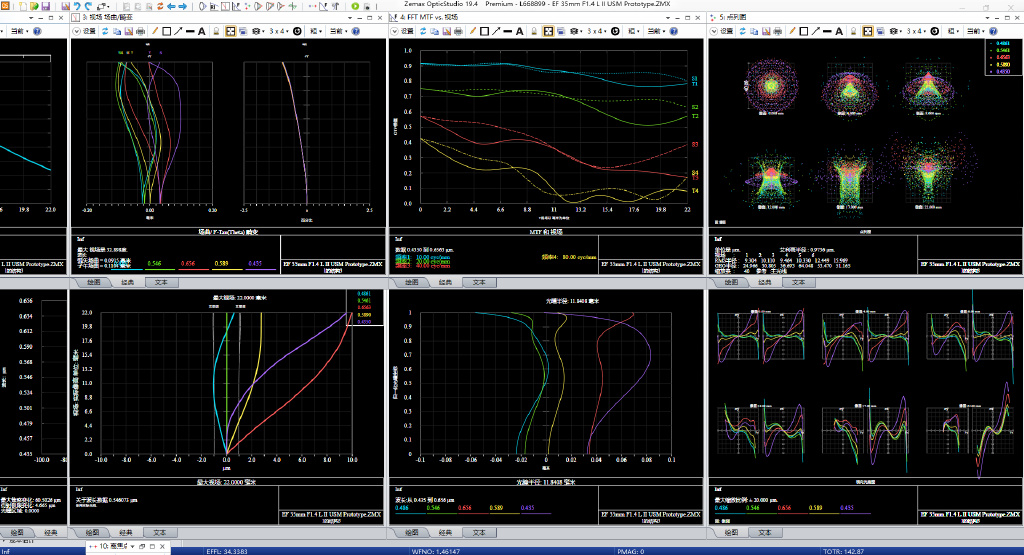Select the rectangle draw tool in the field curvature window
The image size is (1024, 555).
point(164,31)
